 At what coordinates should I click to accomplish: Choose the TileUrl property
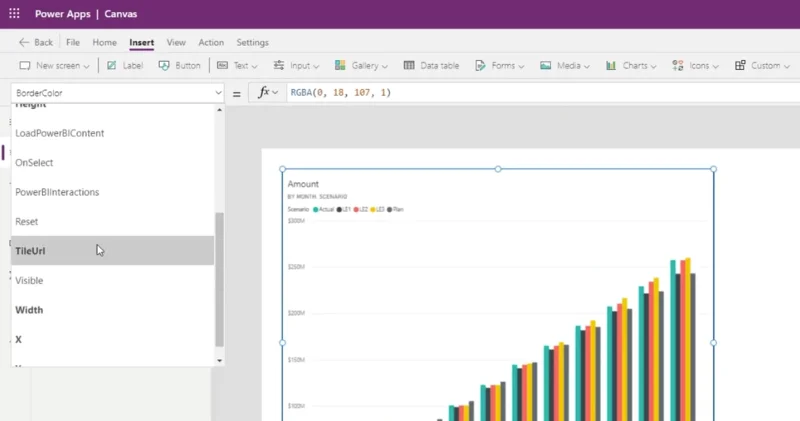coord(112,251)
